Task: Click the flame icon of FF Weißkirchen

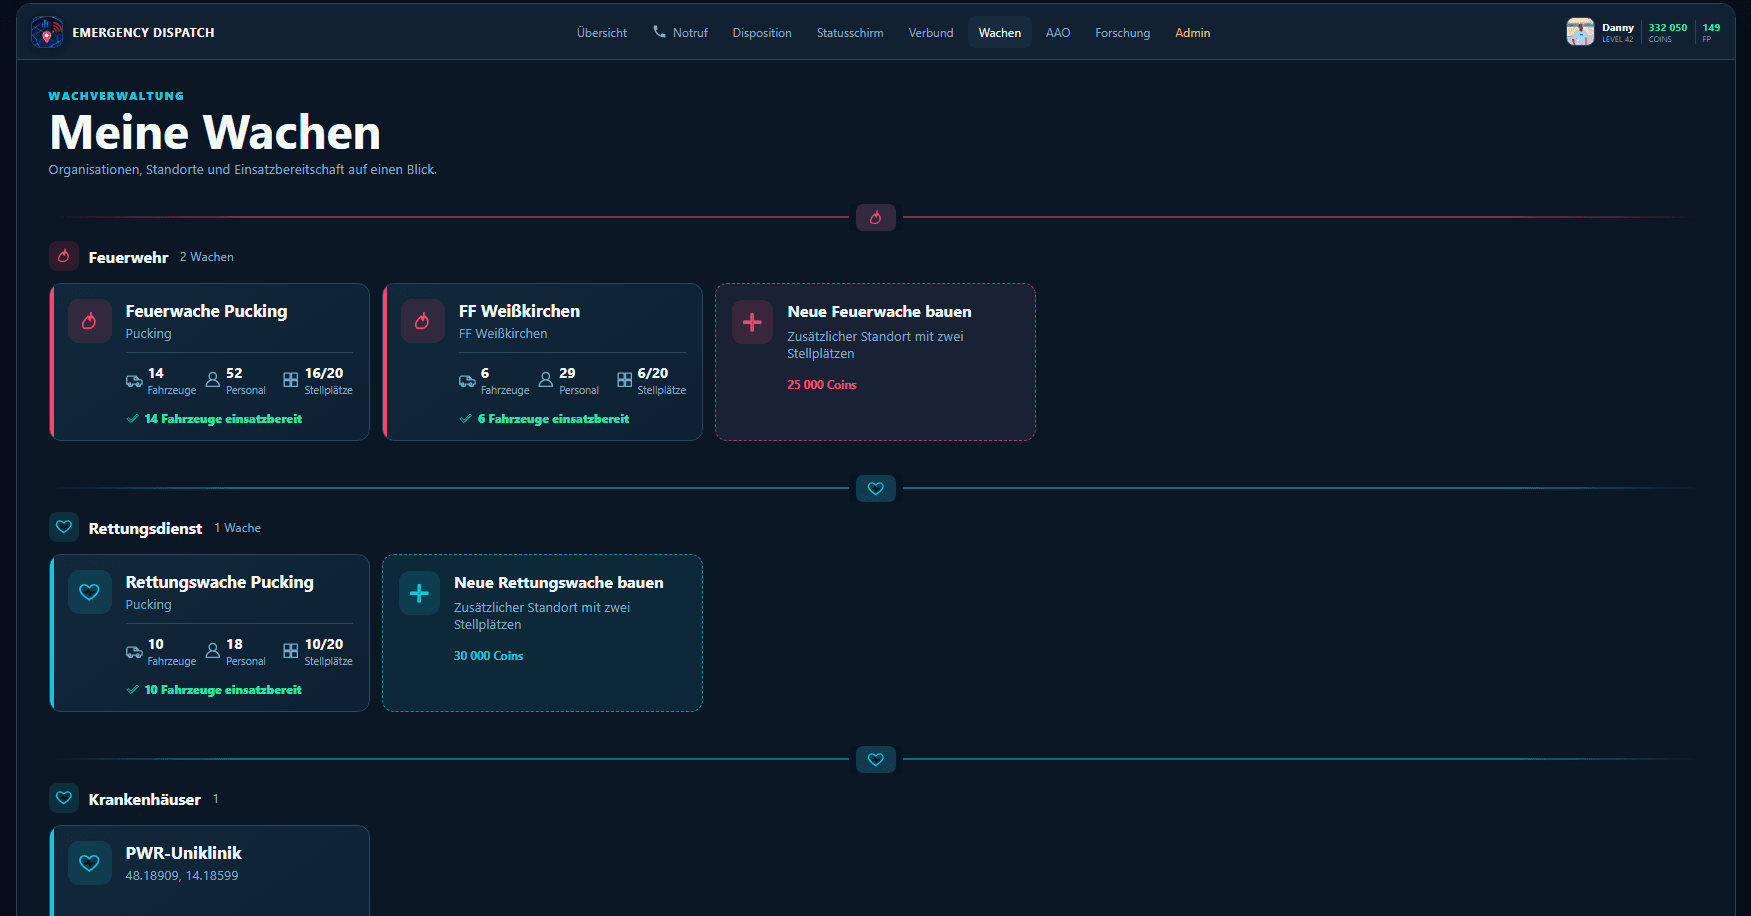Action: [x=423, y=322]
